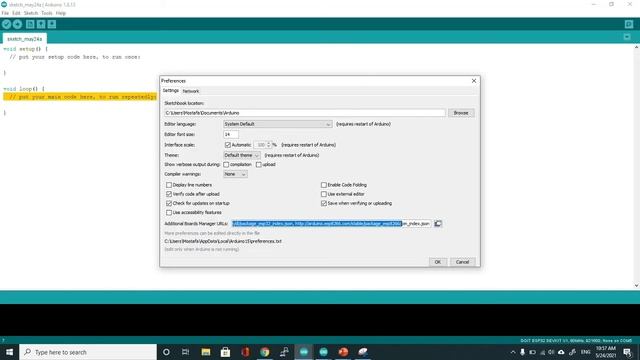Click the preferences.txt file path link

[x=223, y=241]
